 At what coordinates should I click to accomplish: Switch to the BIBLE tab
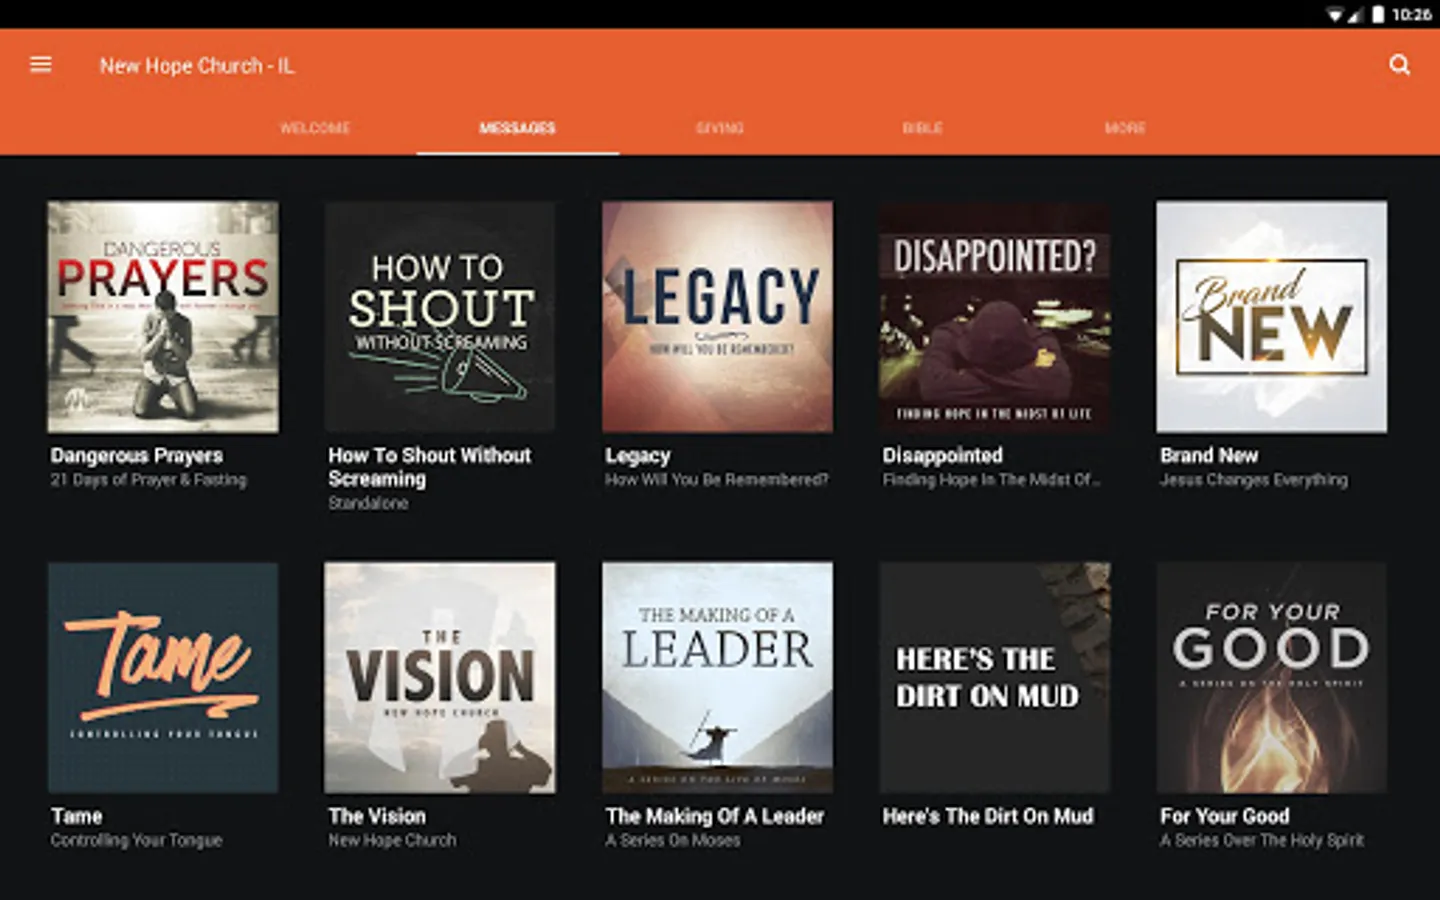click(x=921, y=128)
